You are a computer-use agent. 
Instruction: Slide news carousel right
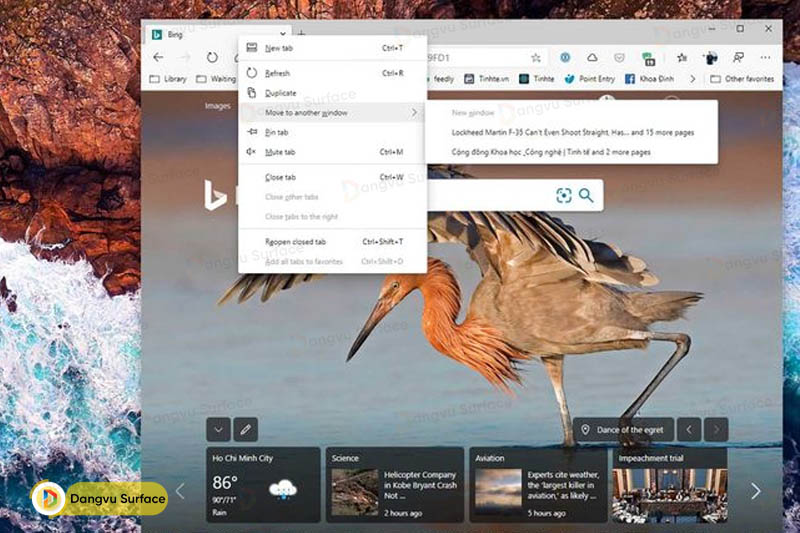coord(756,491)
